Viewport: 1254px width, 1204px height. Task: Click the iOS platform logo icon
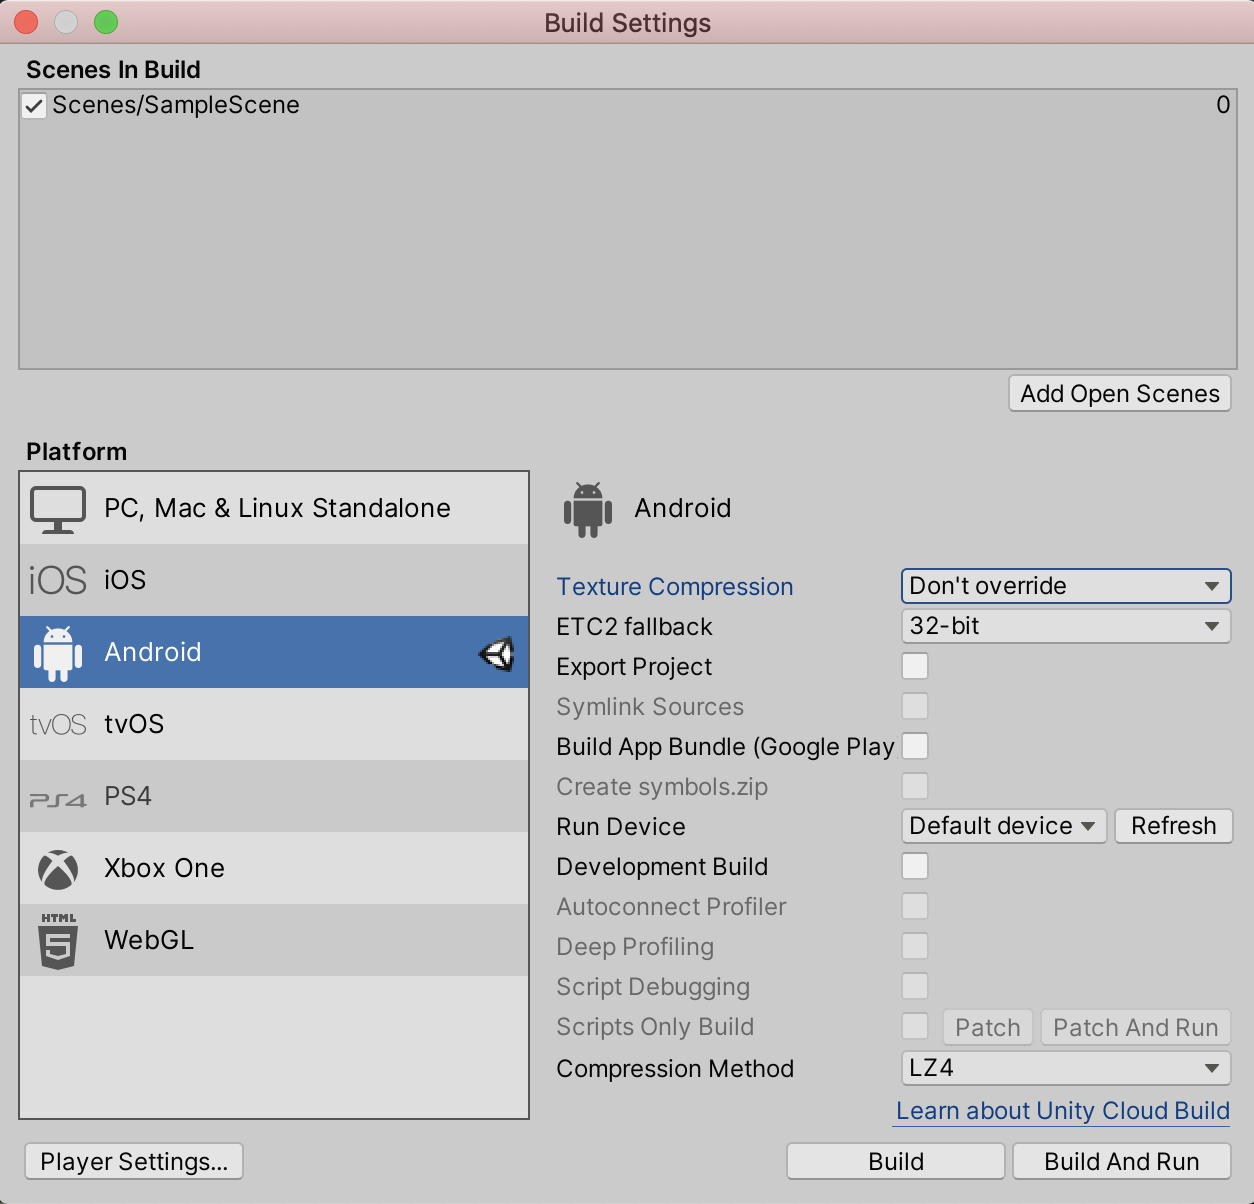(58, 580)
